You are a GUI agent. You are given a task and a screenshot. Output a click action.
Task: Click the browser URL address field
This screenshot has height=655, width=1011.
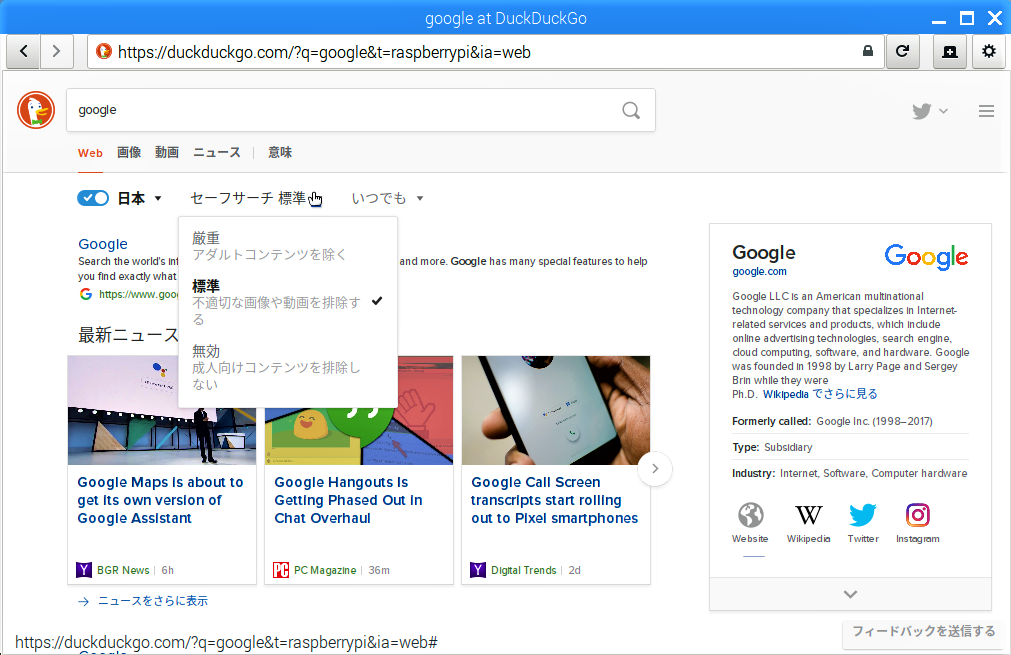click(484, 52)
